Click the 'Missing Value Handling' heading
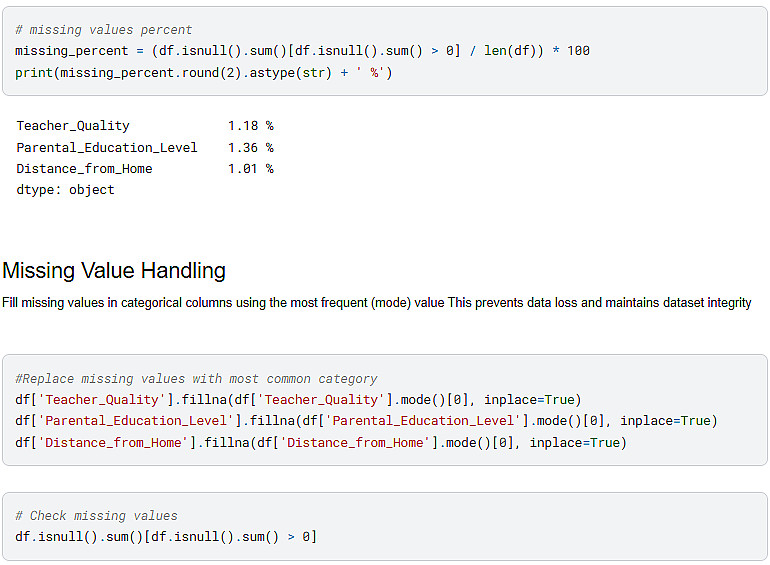Image resolution: width=770 pixels, height=565 pixels. pos(114,271)
